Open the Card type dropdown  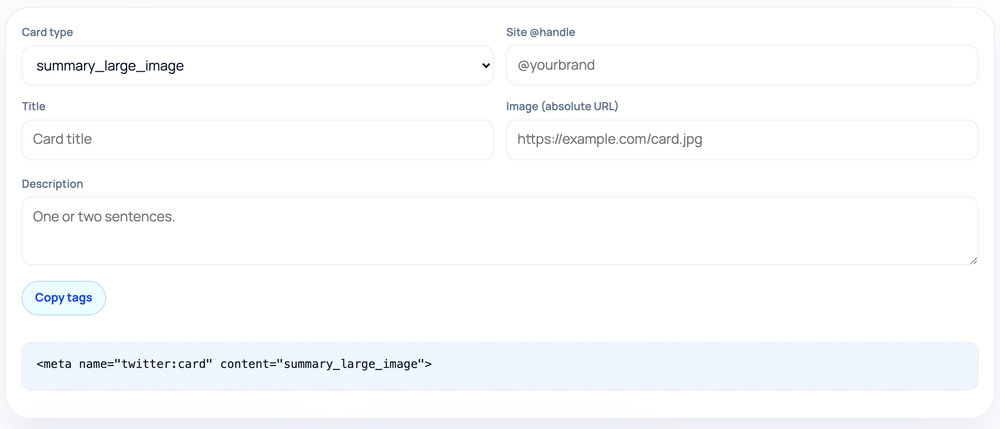(x=258, y=65)
